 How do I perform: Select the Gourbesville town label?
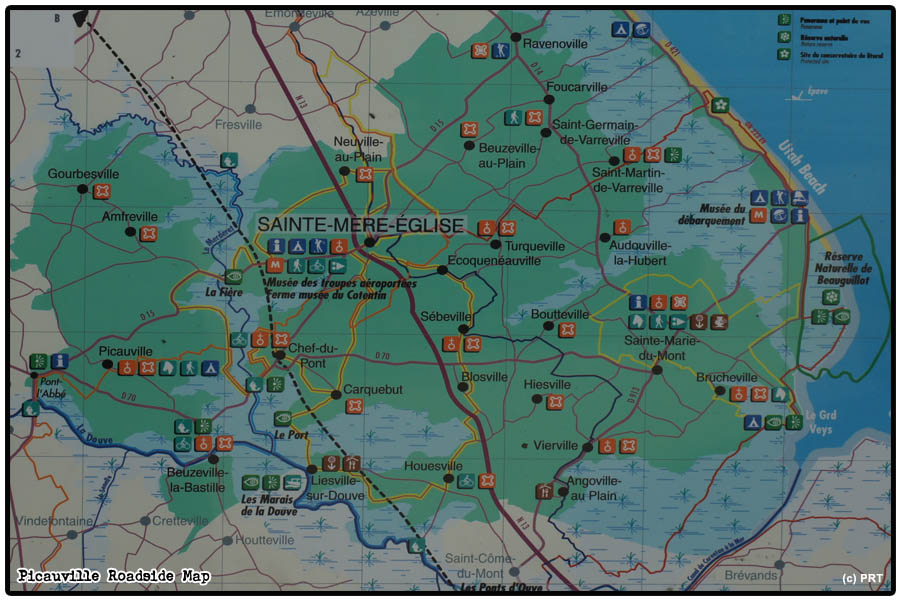point(82,173)
